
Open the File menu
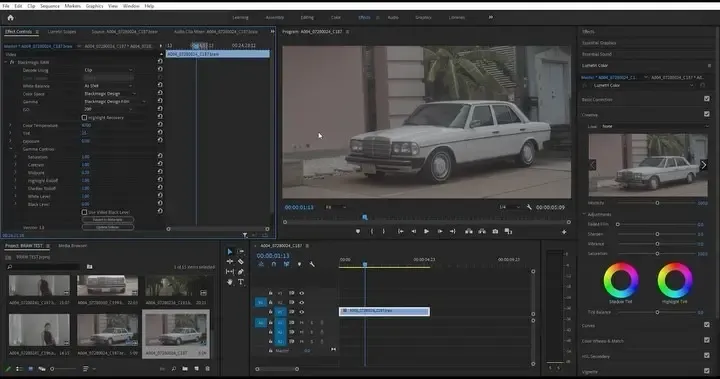point(6,6)
